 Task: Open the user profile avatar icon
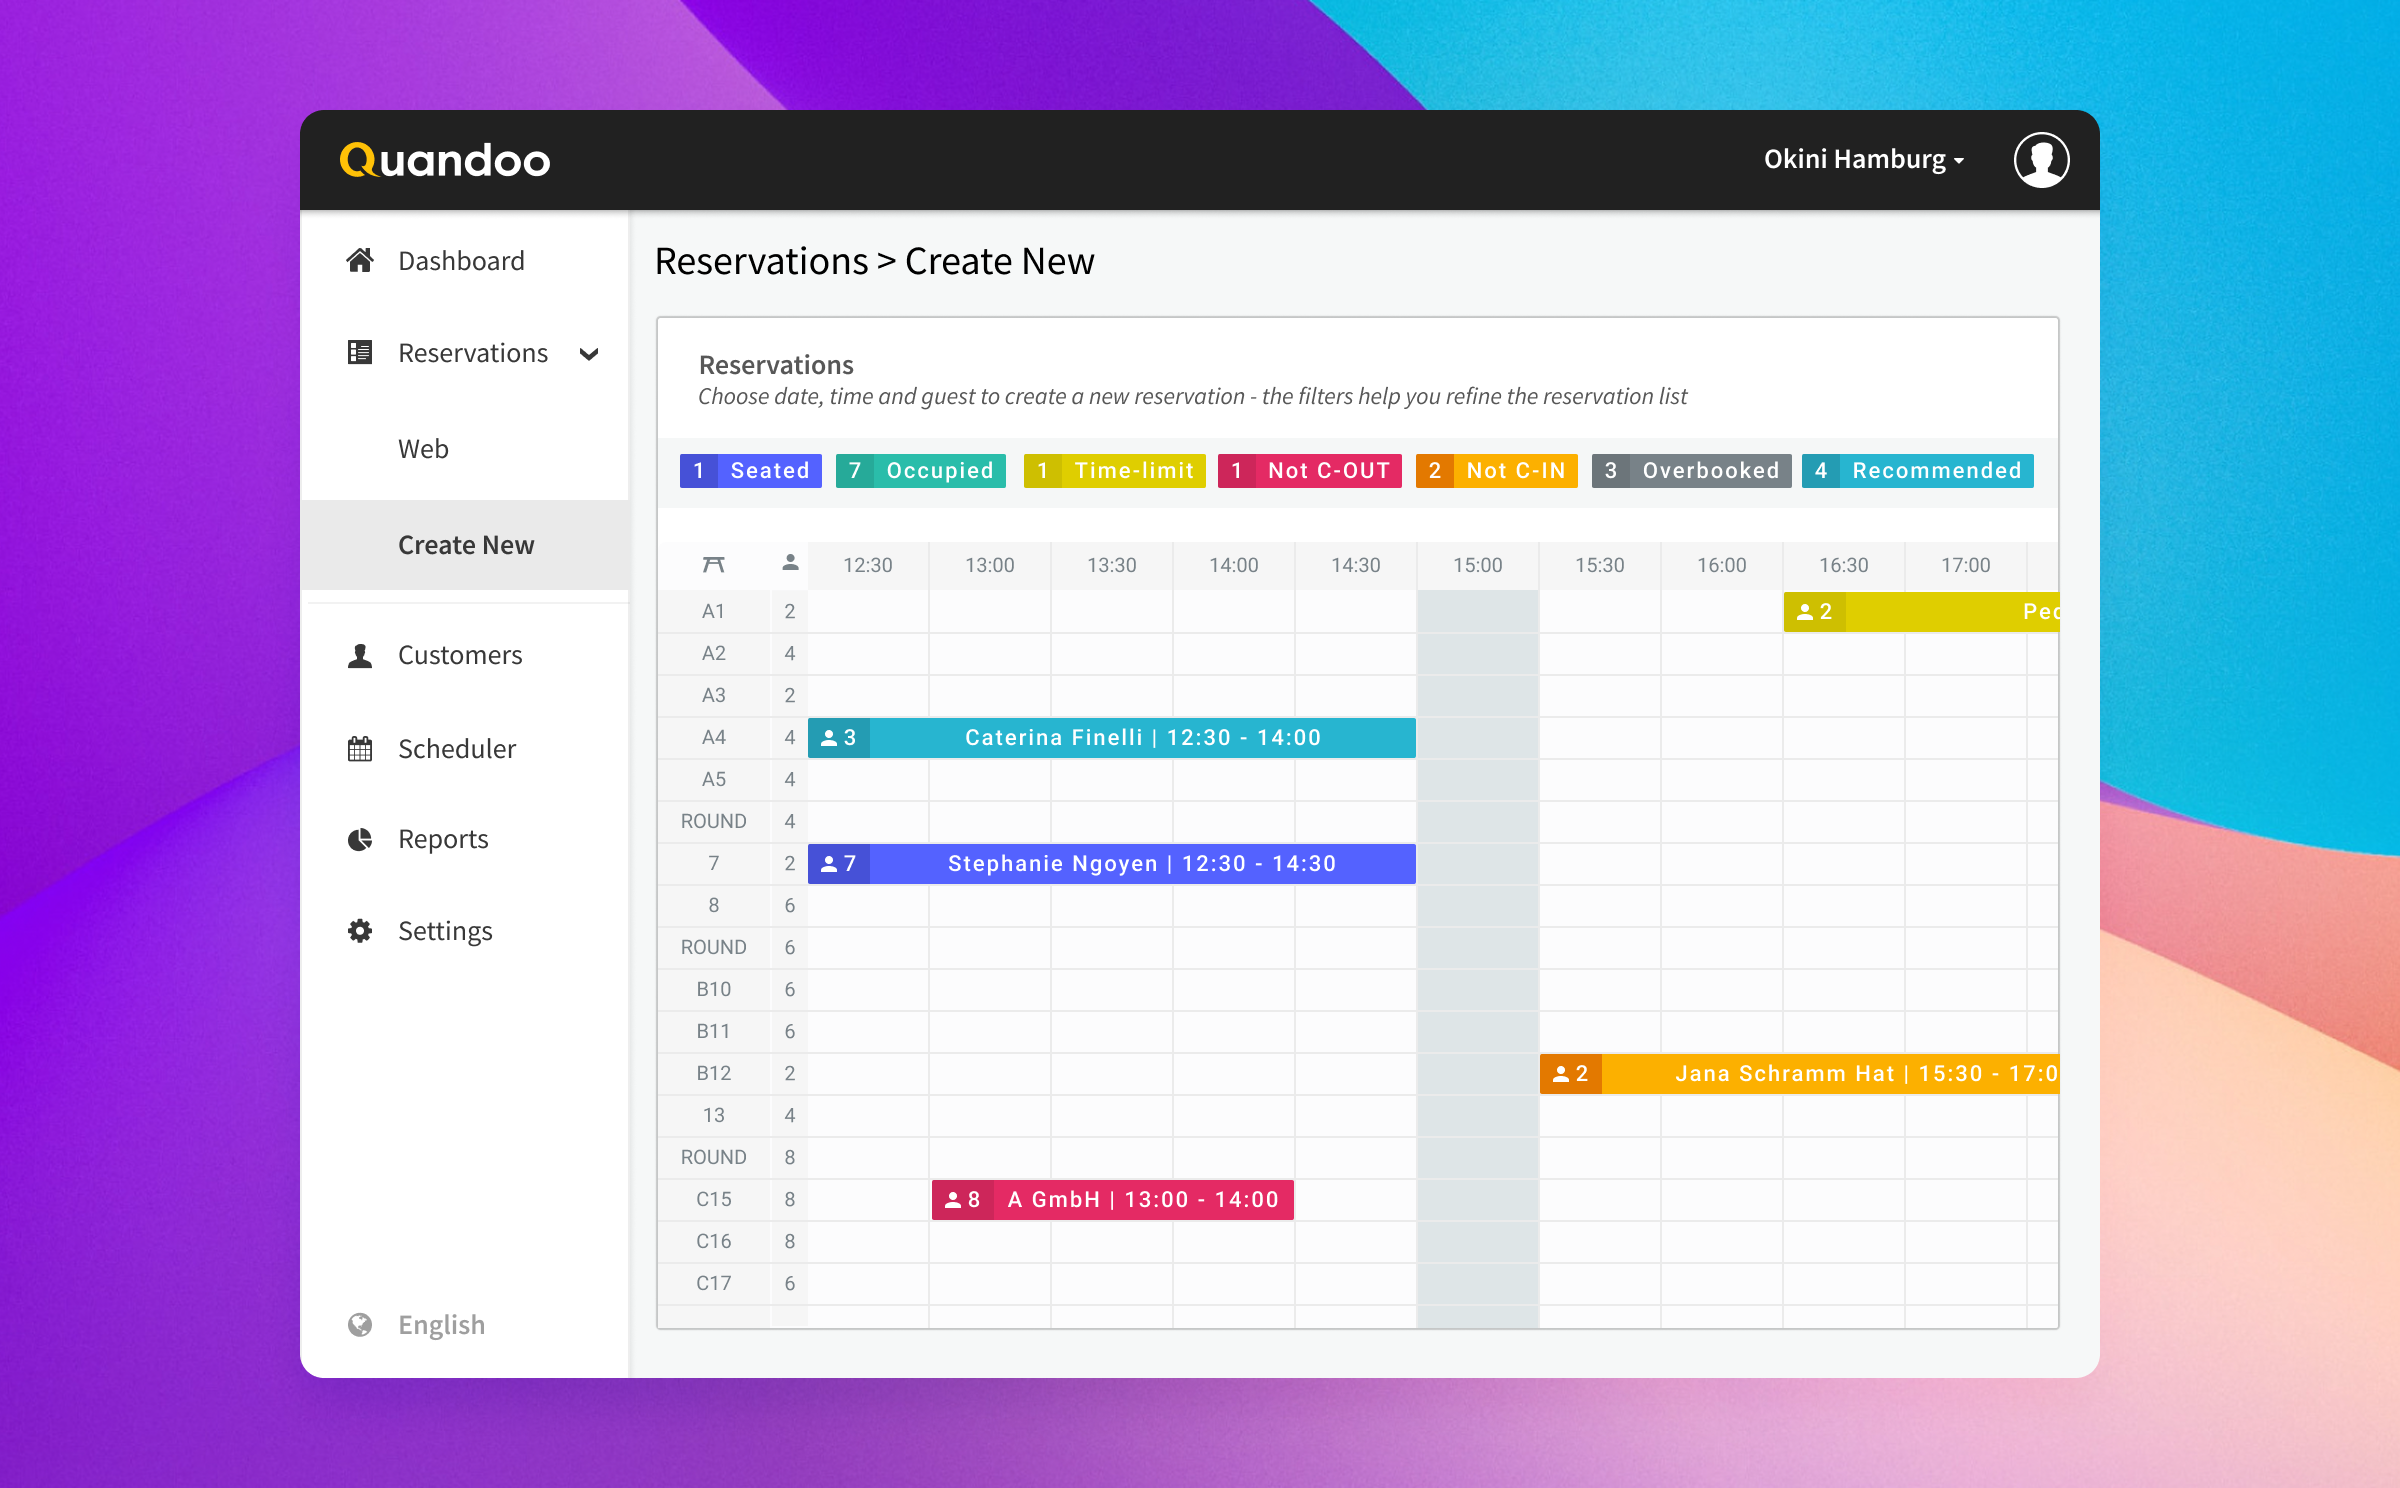(x=2041, y=160)
